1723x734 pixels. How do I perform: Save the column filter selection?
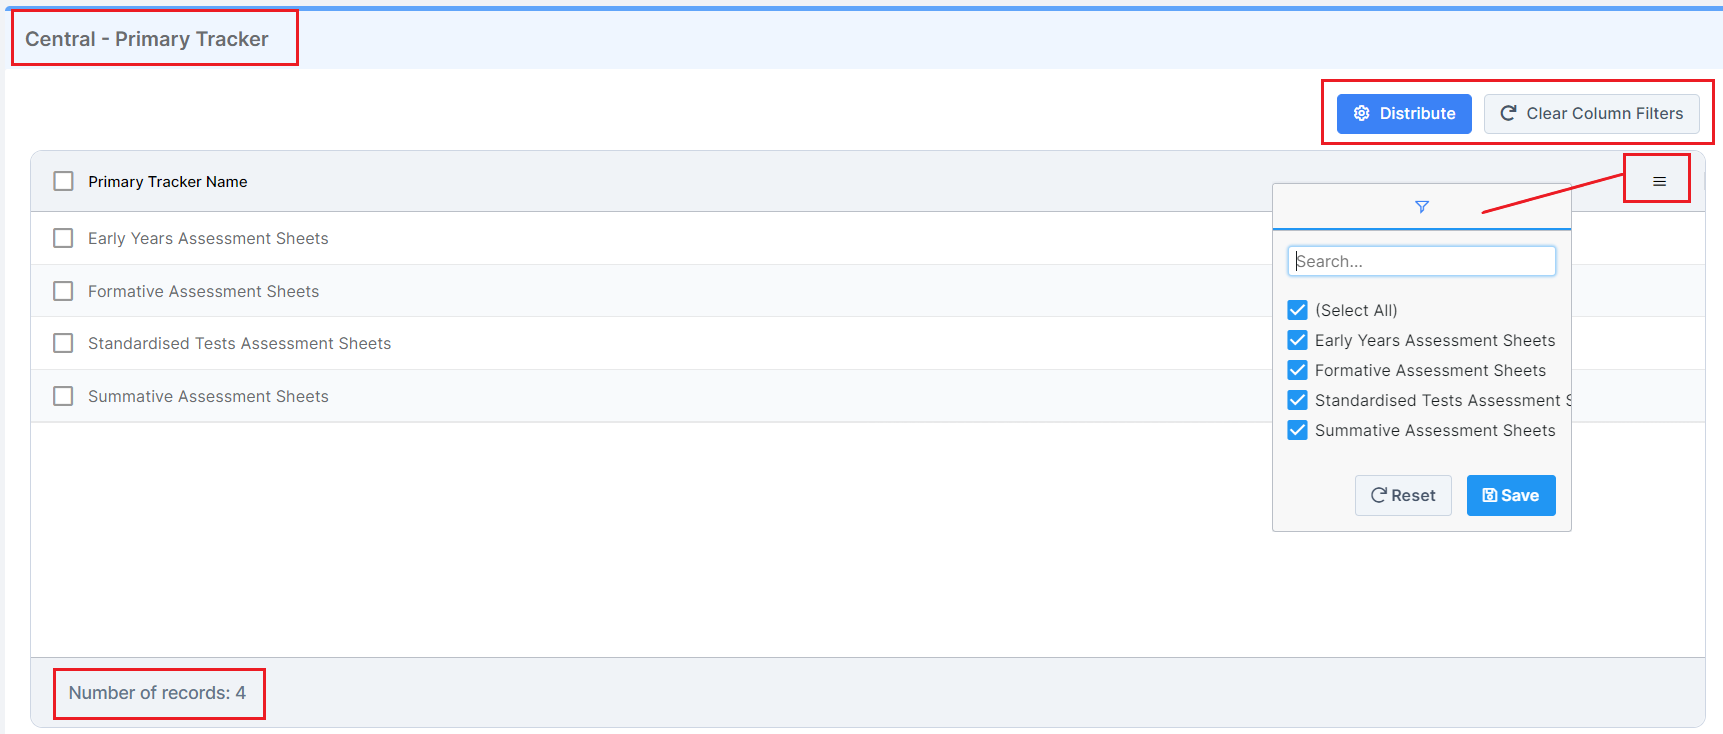coord(1510,496)
